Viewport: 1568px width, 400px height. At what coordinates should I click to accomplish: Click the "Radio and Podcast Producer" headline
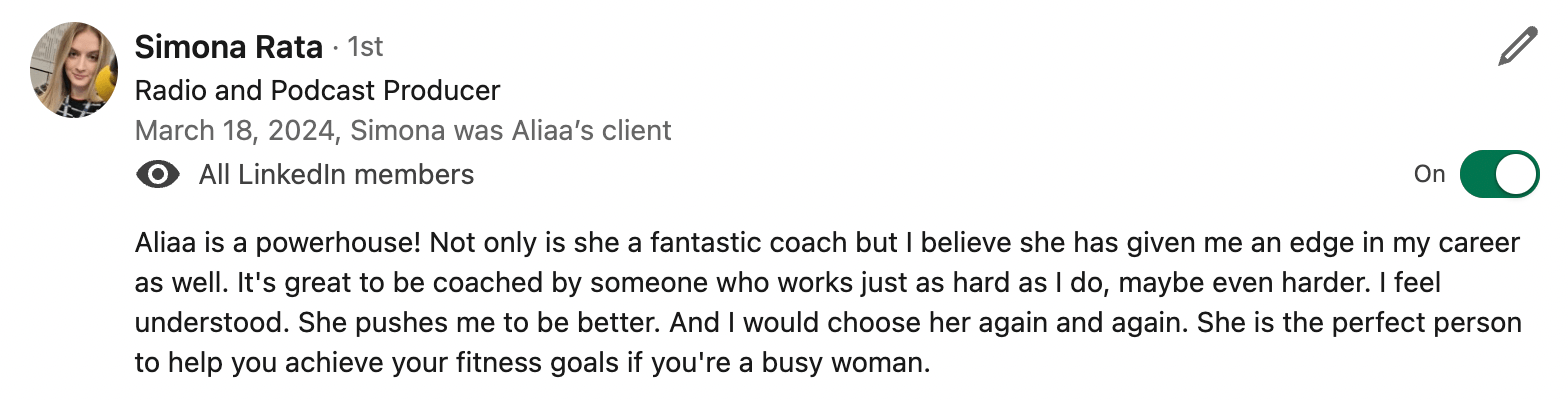tap(317, 90)
